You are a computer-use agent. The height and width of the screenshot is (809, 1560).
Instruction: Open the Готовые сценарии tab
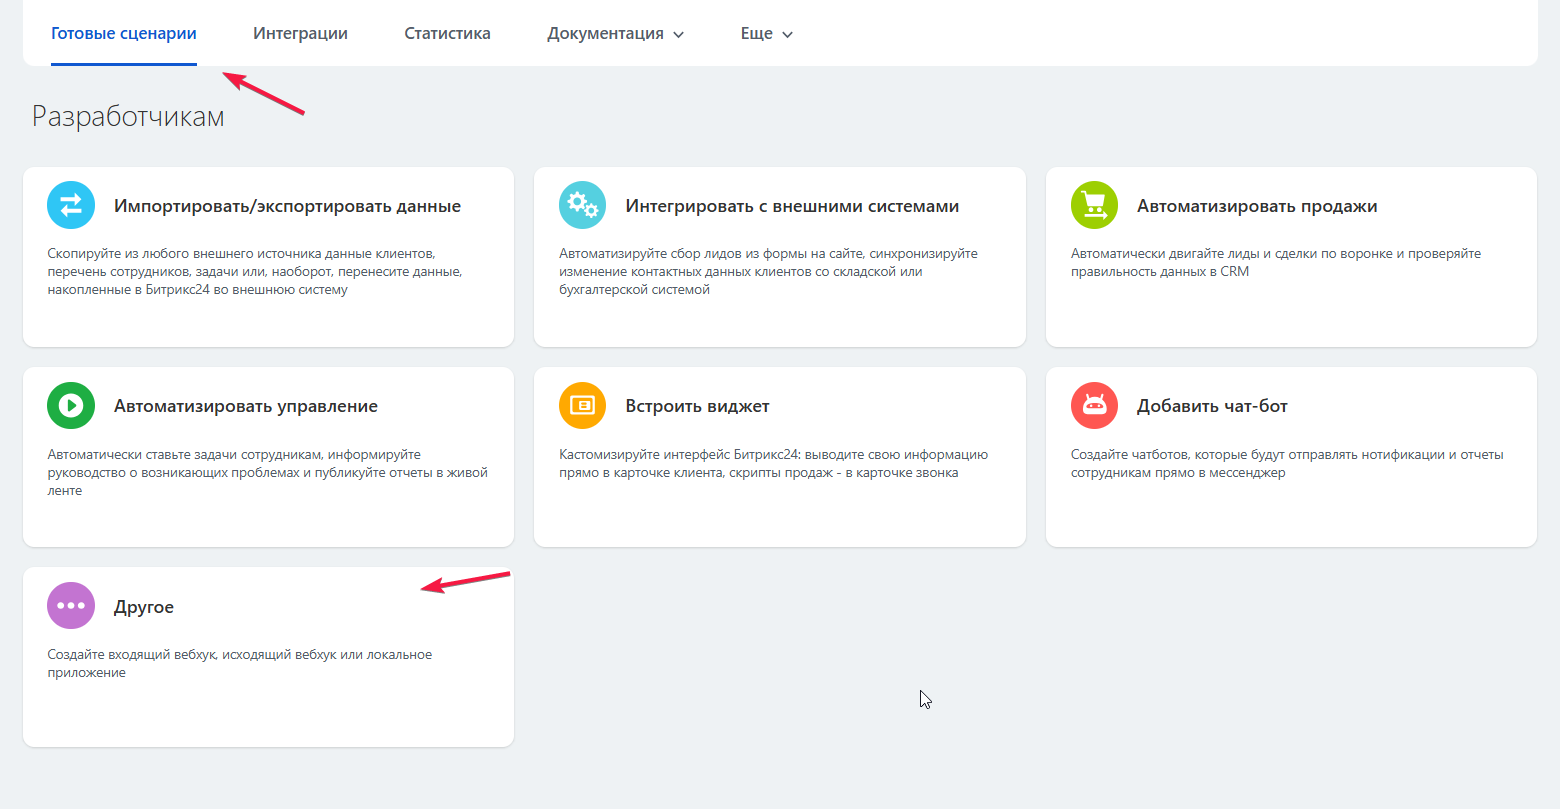tap(124, 34)
